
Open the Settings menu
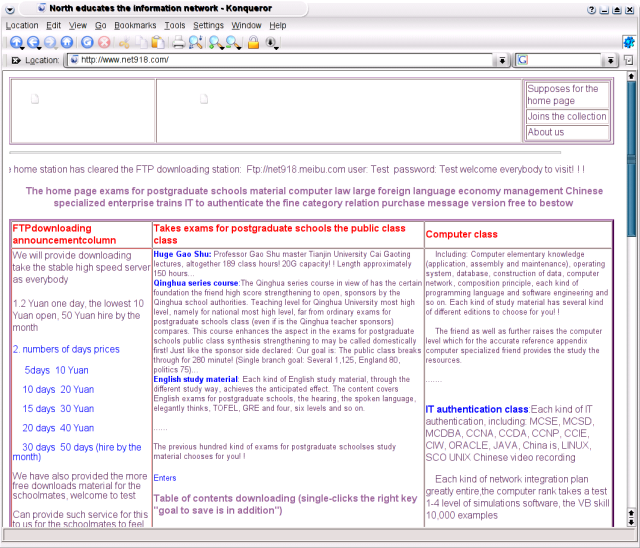coord(208,25)
